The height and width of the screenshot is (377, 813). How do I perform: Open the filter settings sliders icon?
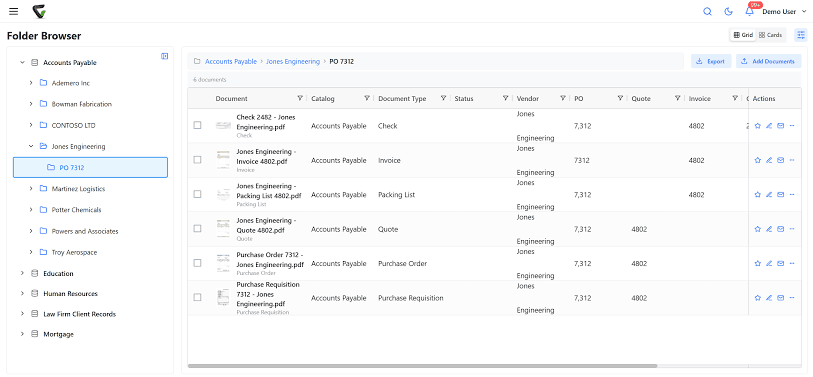(x=801, y=35)
